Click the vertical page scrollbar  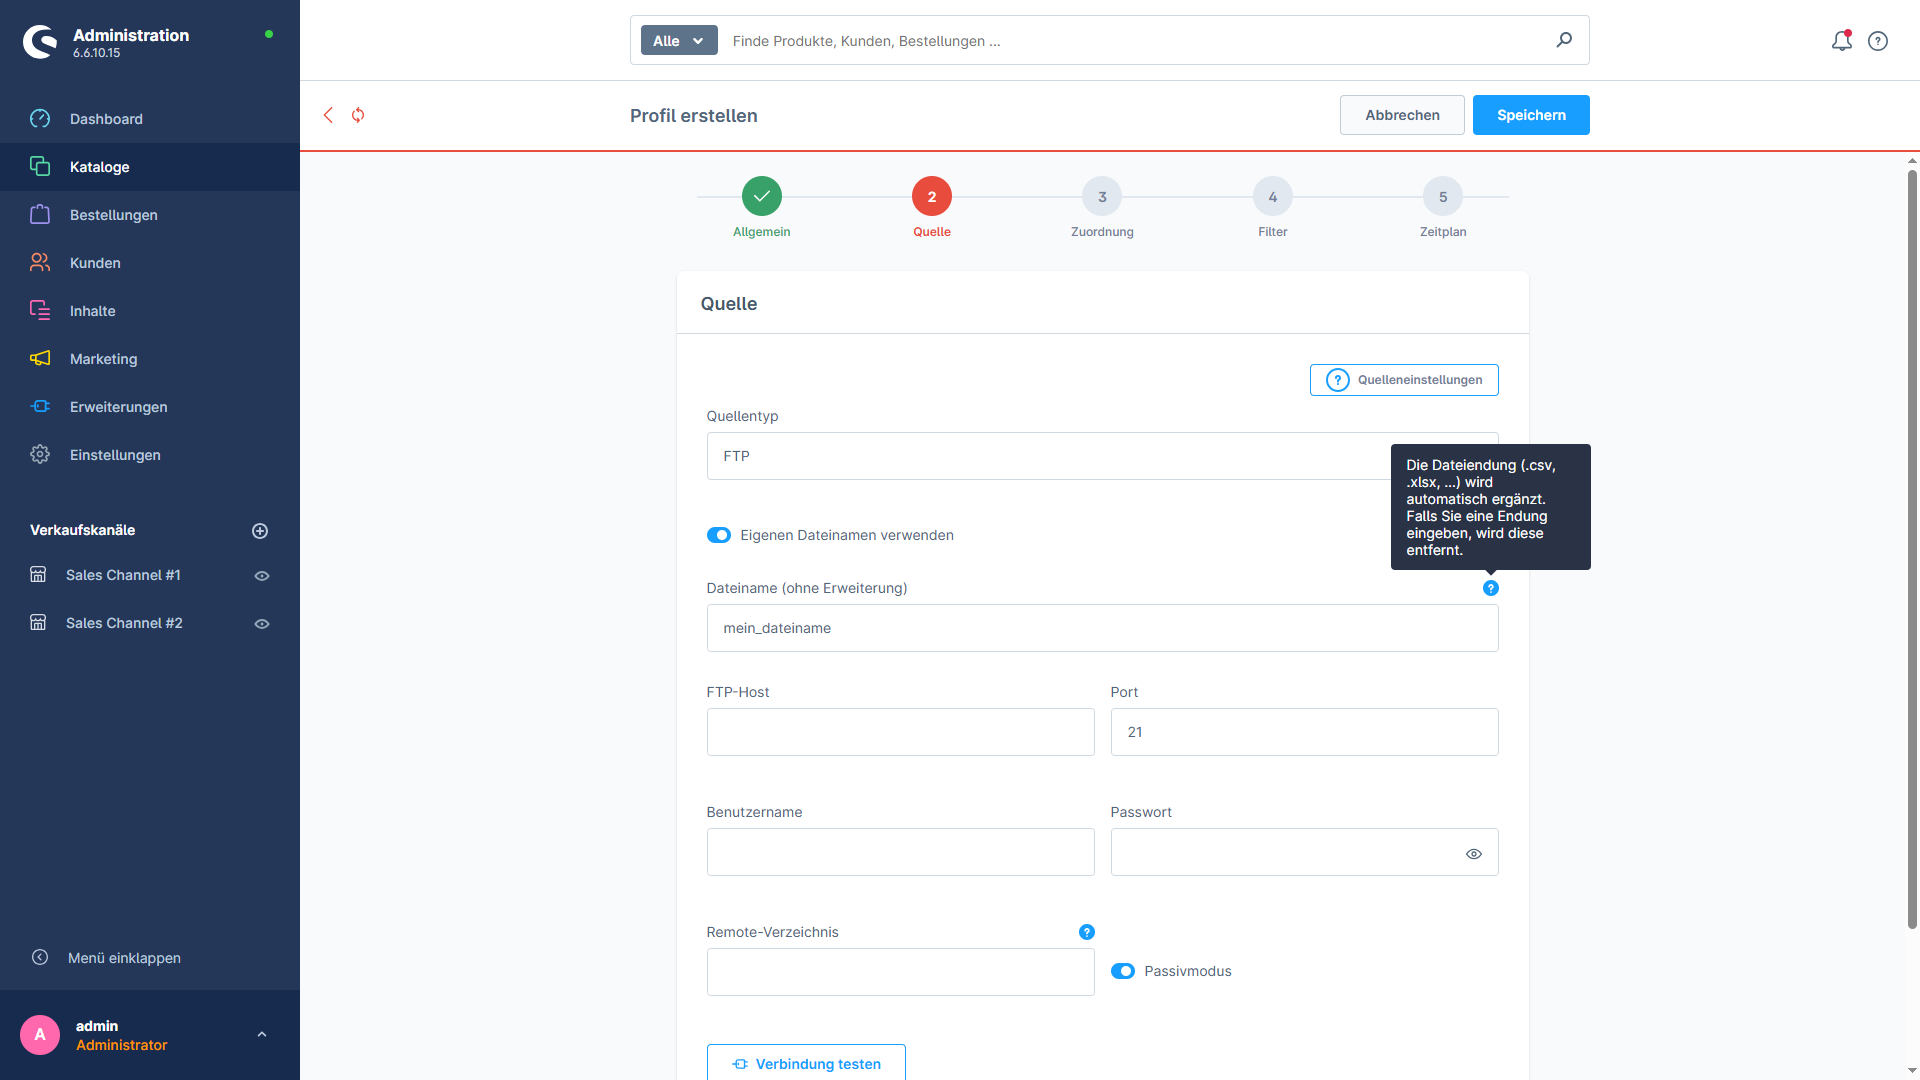point(1912,550)
